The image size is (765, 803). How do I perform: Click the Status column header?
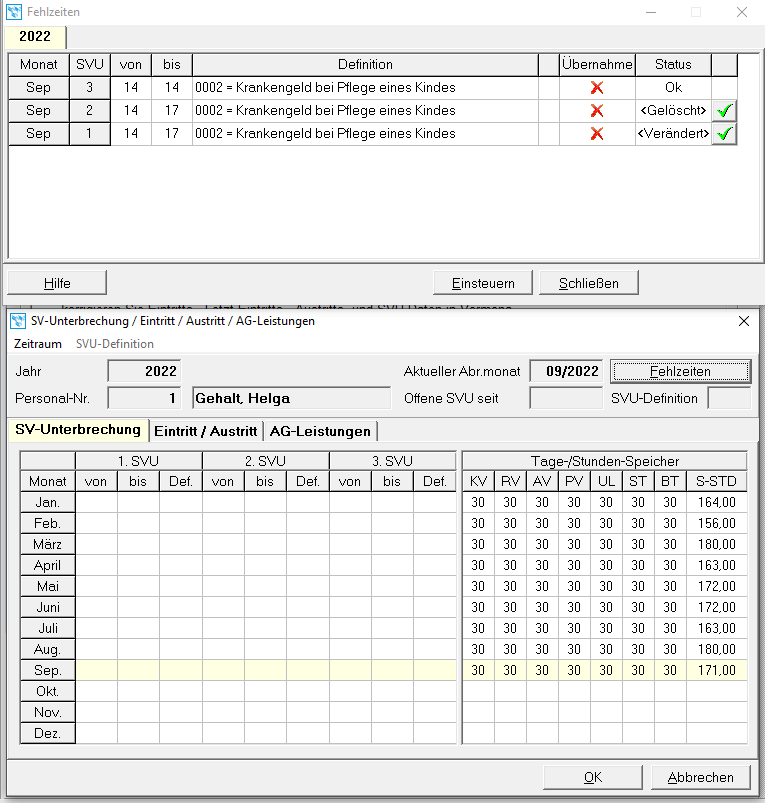pyautogui.click(x=673, y=65)
